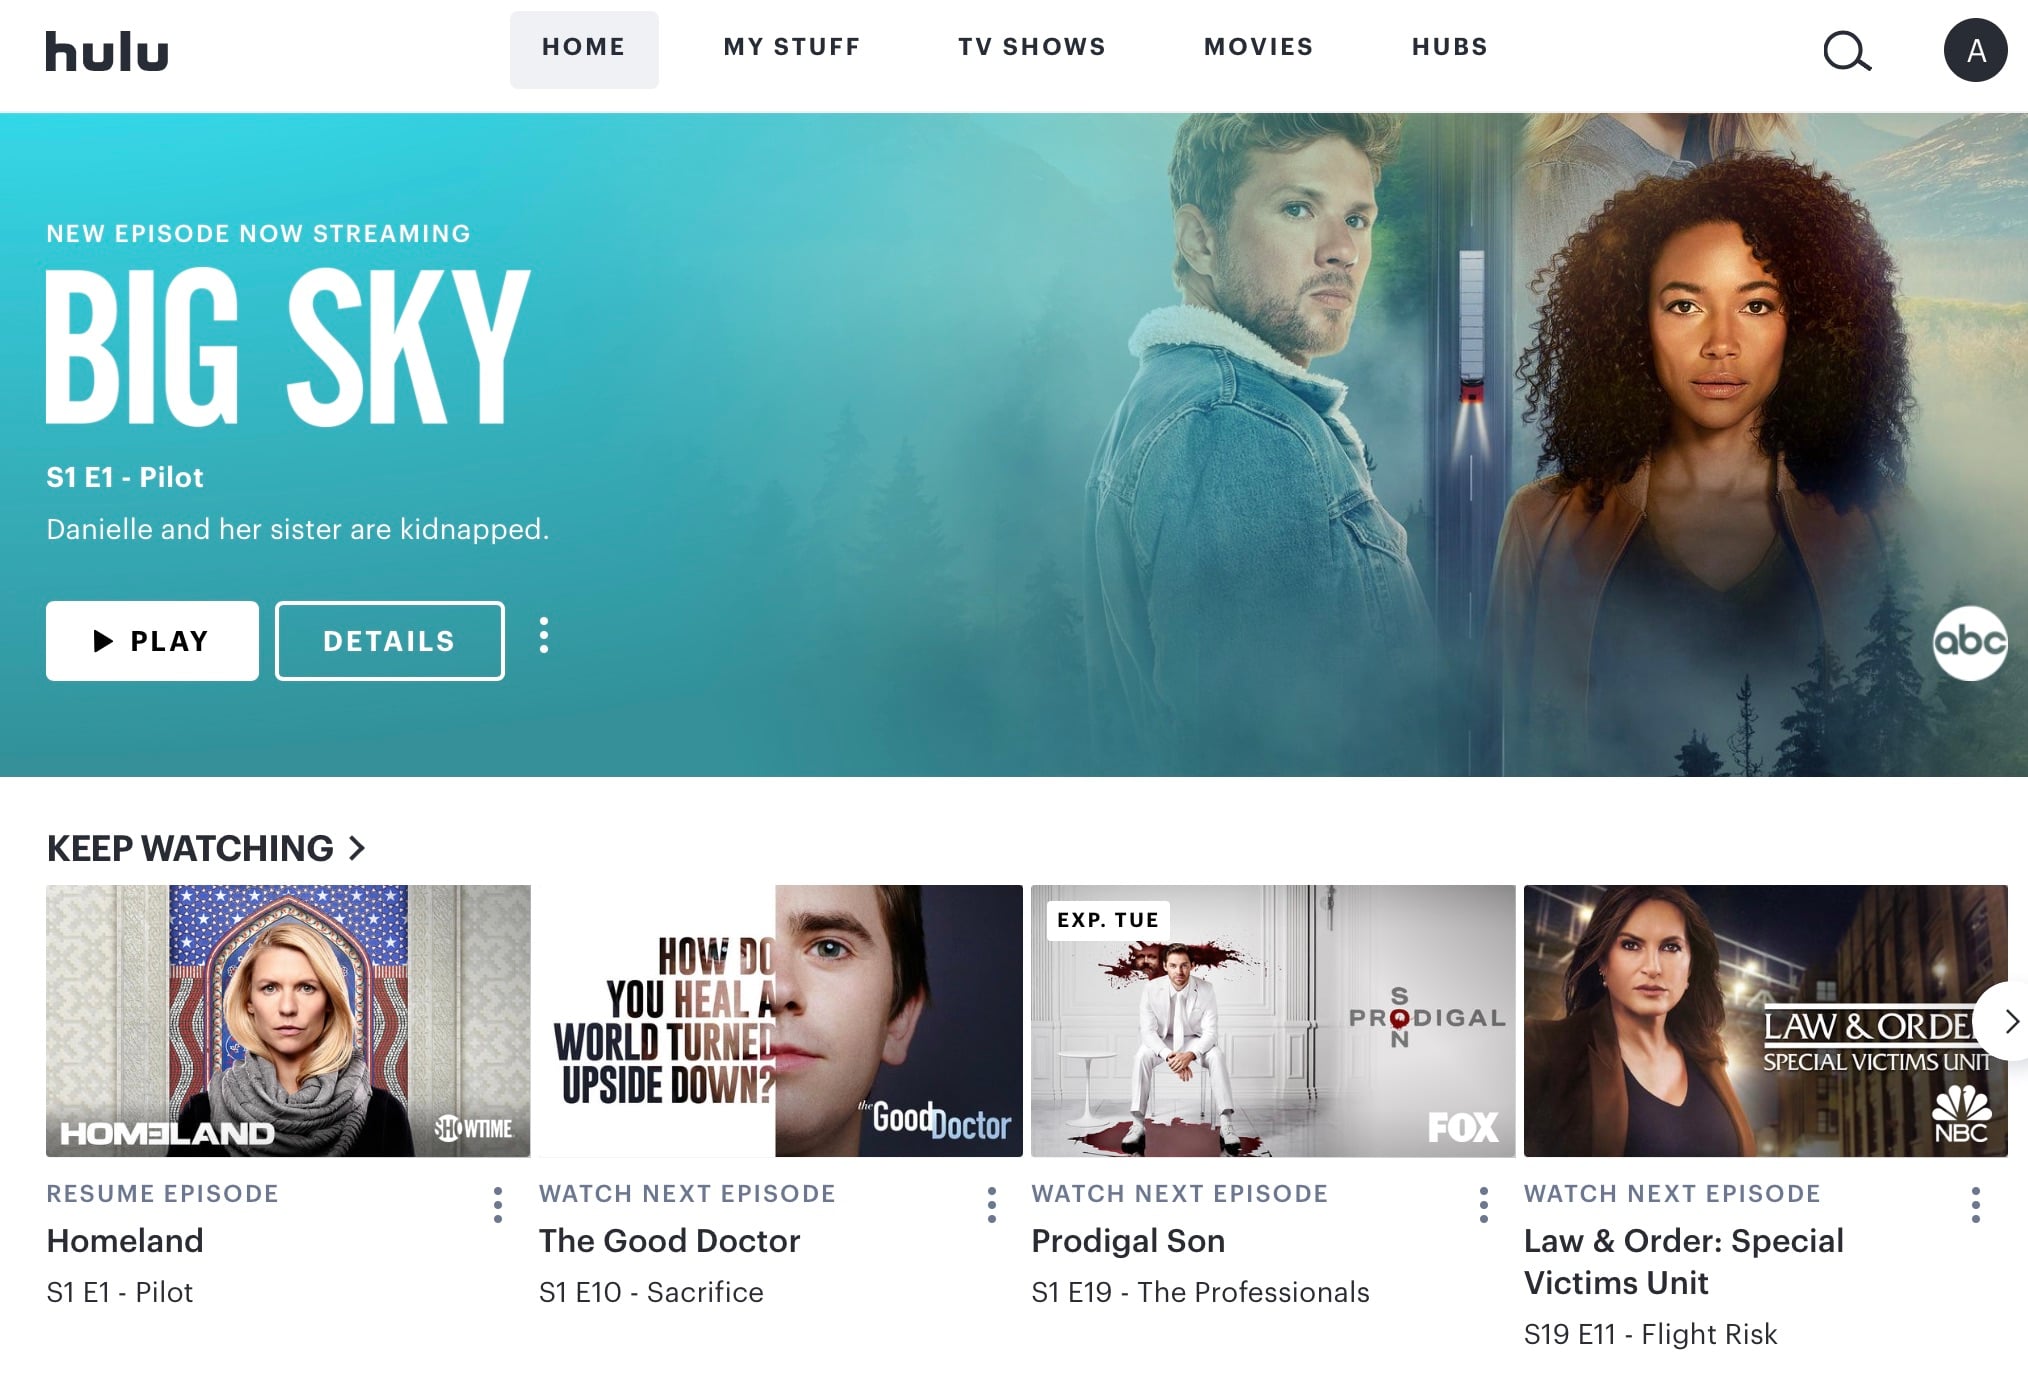The width and height of the screenshot is (2028, 1378).
Task: Expand the Keep Watching section chevron
Action: coord(357,848)
